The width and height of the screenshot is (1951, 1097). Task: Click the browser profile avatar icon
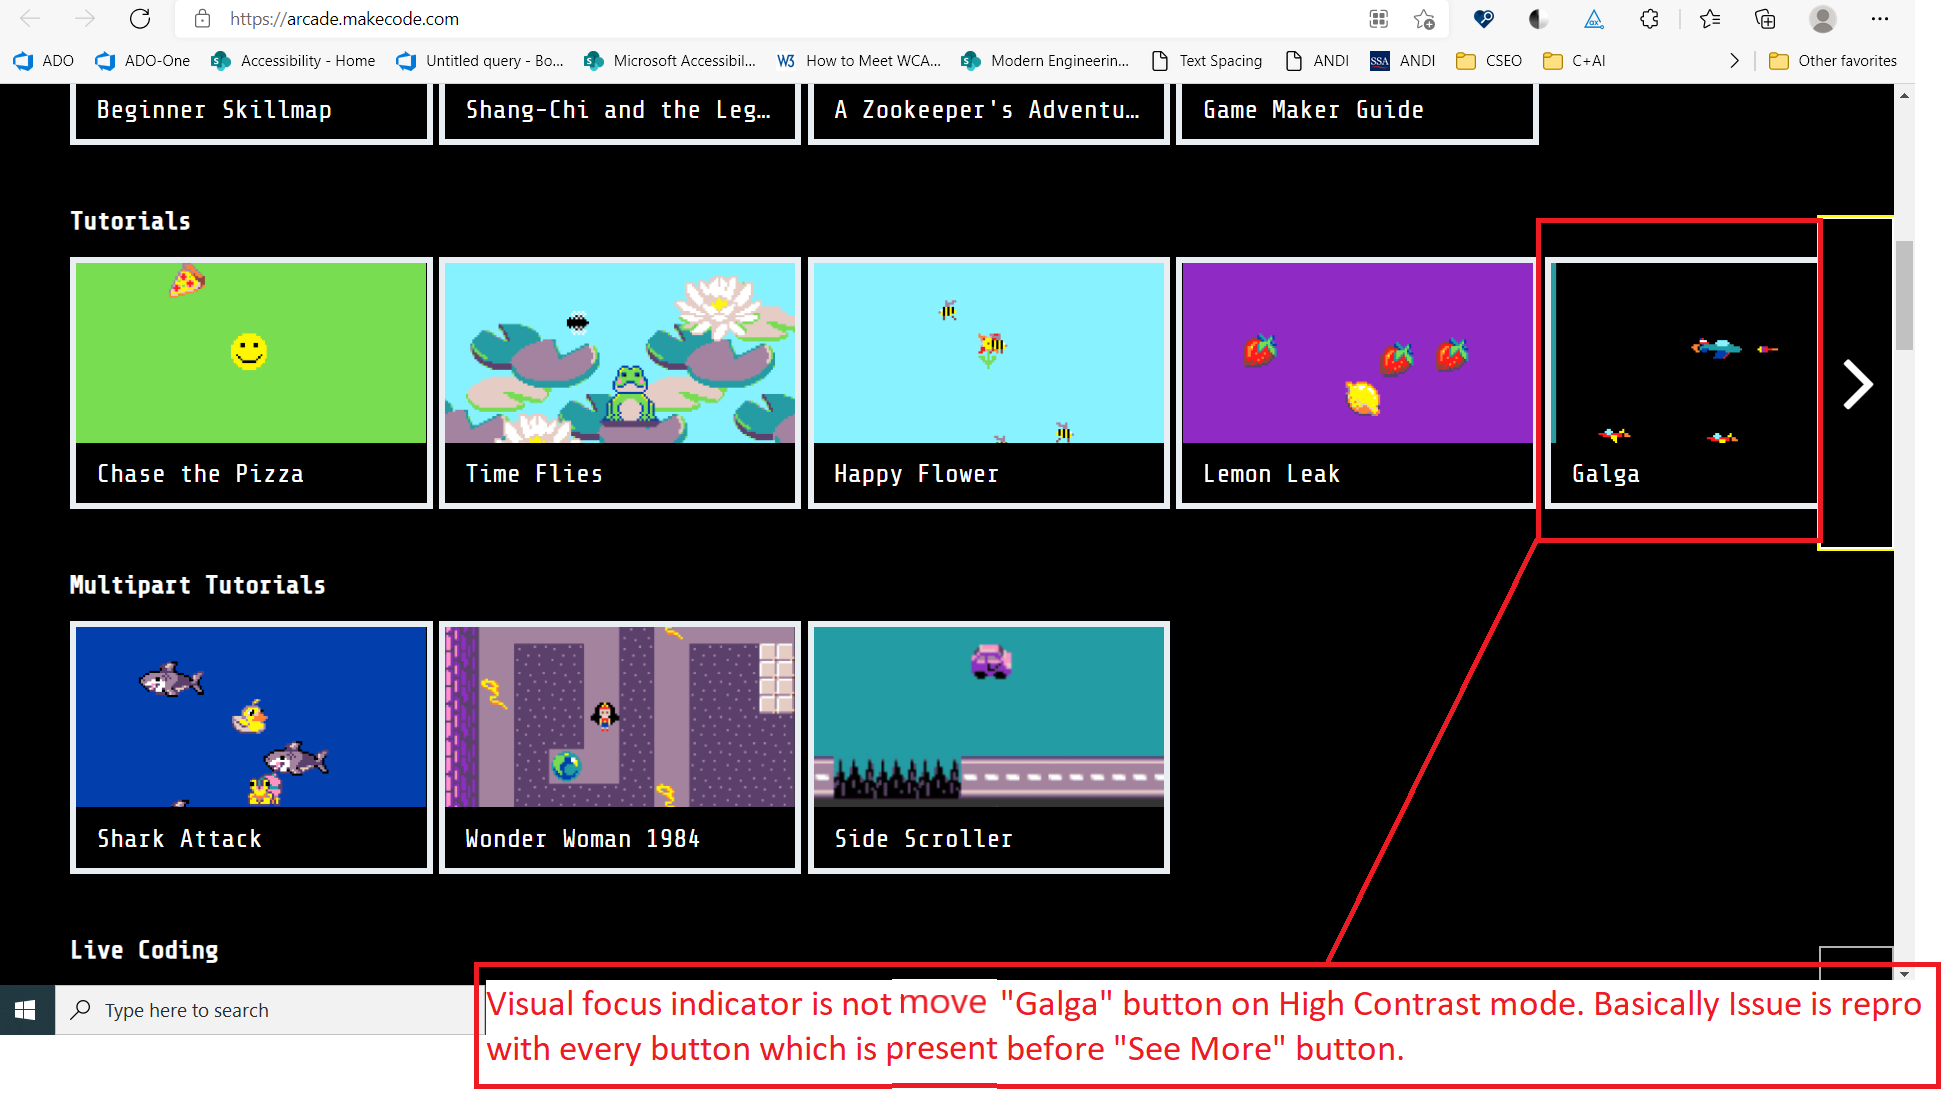click(1824, 19)
